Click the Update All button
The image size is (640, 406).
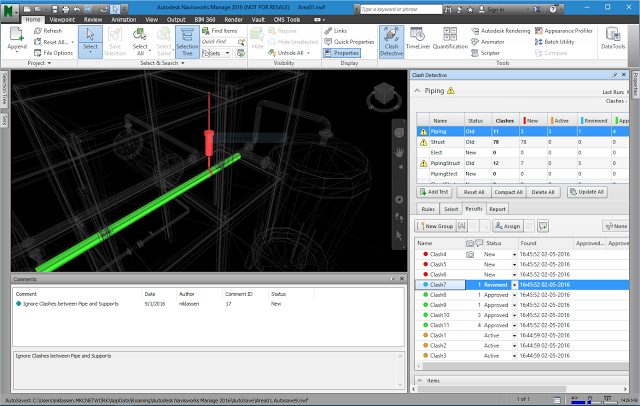click(587, 192)
